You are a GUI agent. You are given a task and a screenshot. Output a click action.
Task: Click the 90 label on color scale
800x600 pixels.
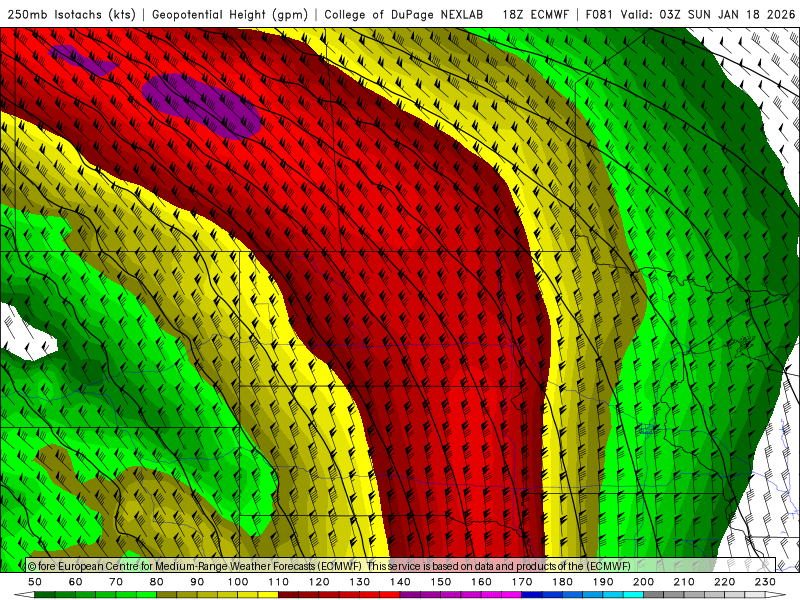[197, 582]
